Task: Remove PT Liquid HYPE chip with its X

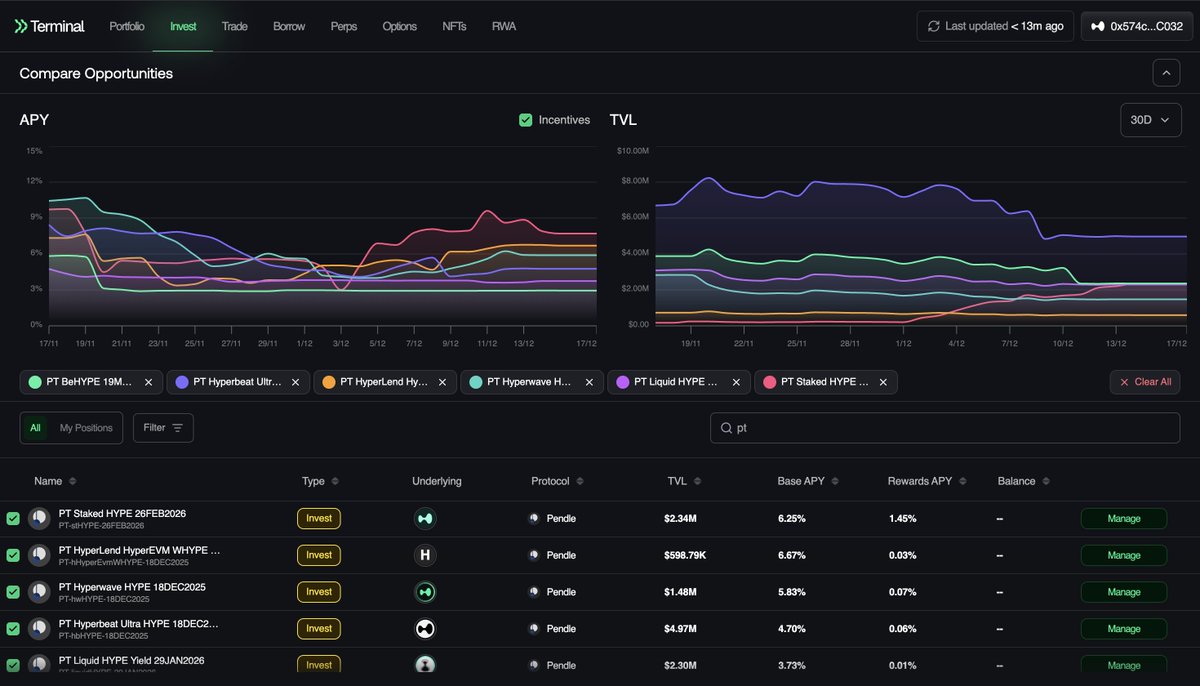Action: pyautogui.click(x=736, y=382)
